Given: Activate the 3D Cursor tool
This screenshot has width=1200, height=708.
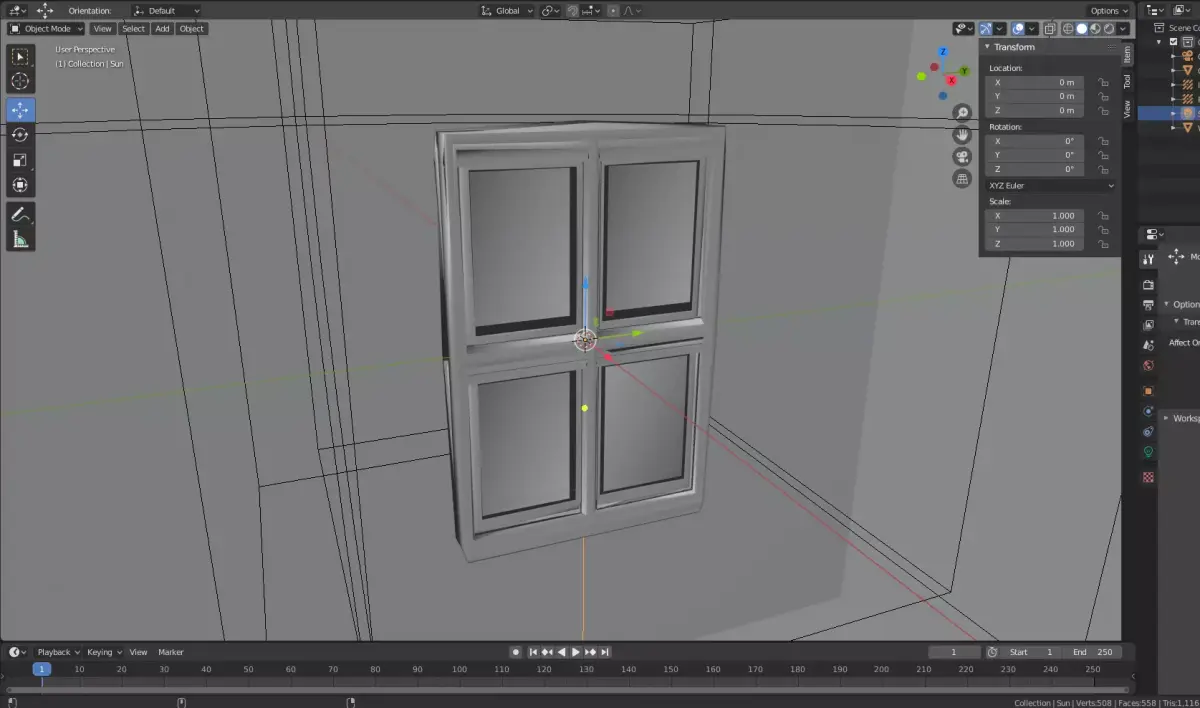Looking at the screenshot, I should (x=20, y=82).
